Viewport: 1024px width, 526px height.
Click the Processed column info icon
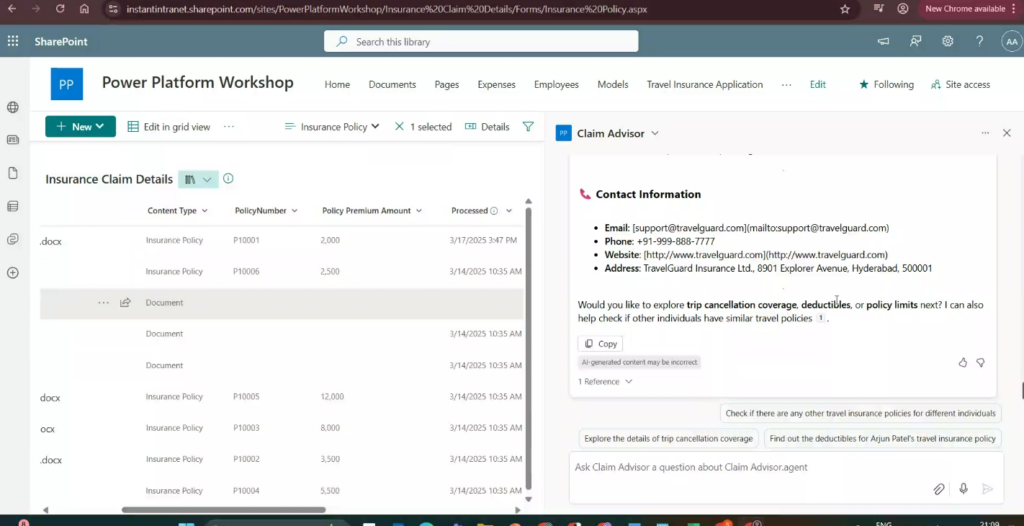[x=494, y=210]
